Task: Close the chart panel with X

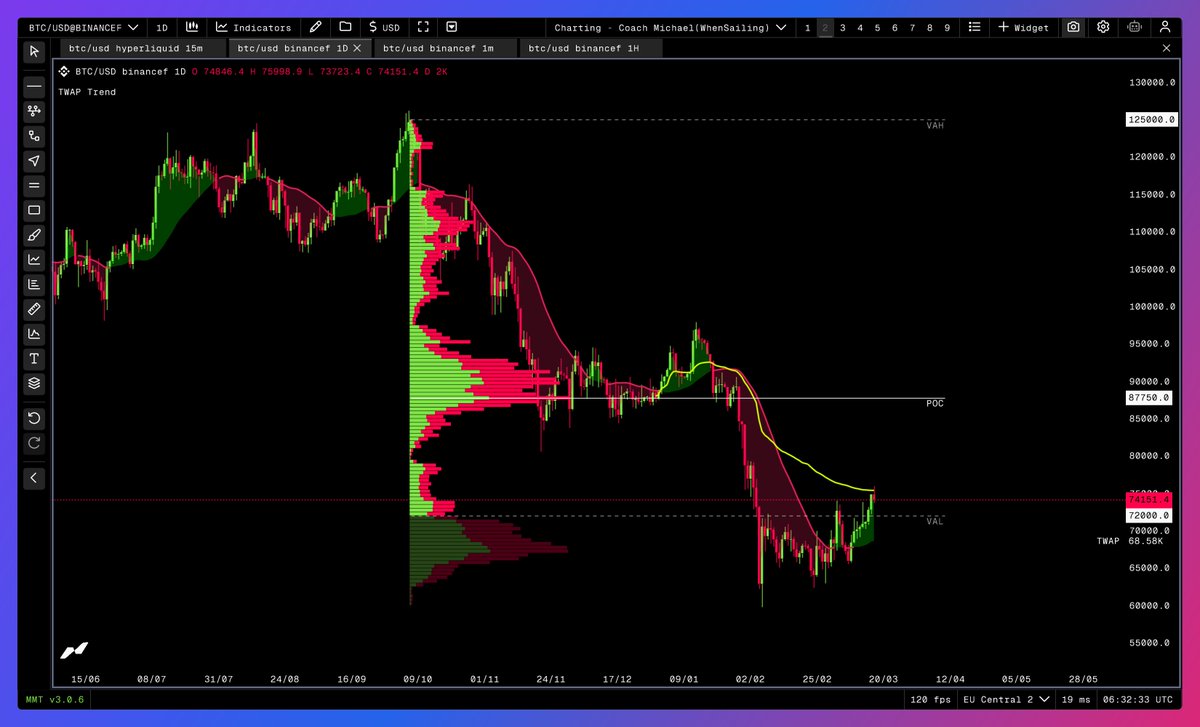Action: (1166, 47)
